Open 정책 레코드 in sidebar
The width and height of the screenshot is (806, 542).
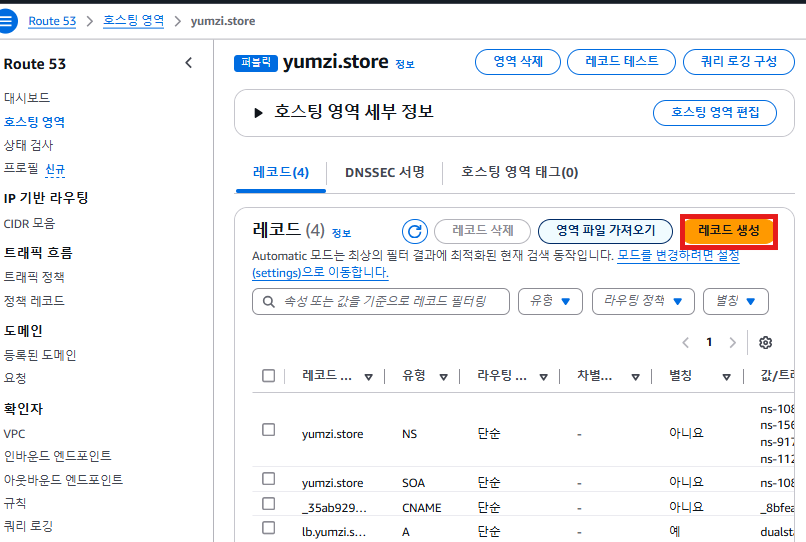[34, 301]
